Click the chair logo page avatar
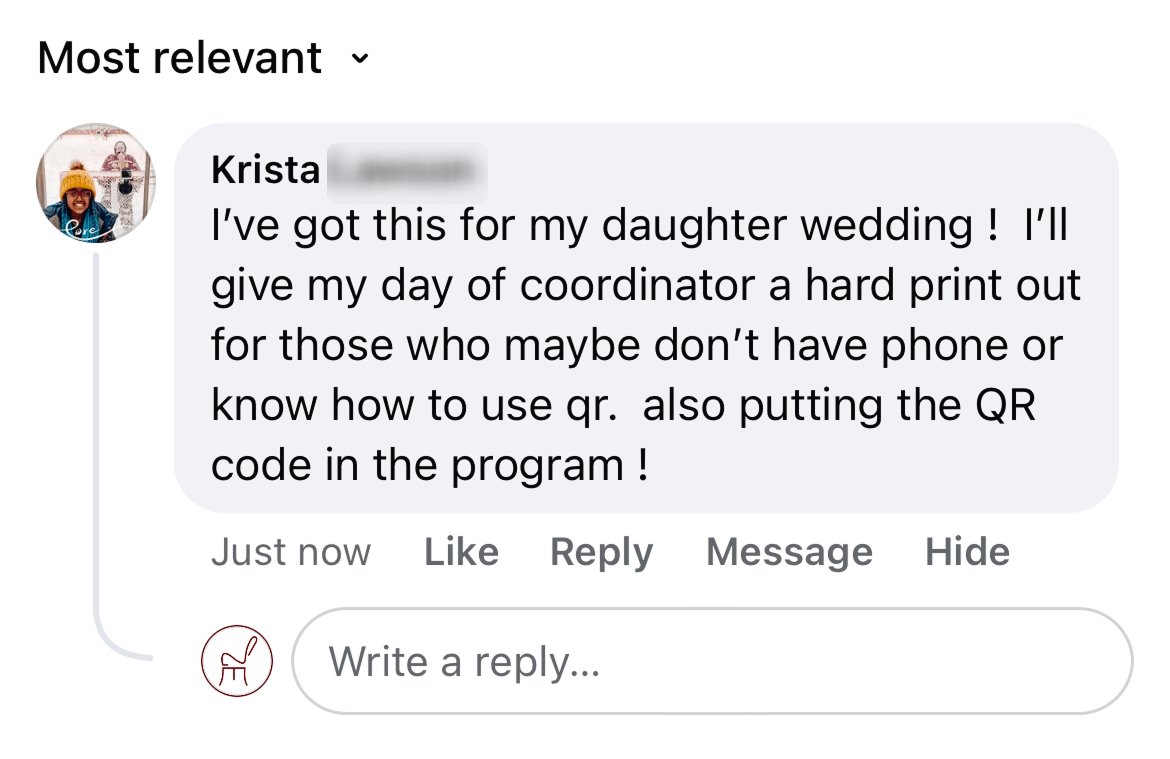 237,661
